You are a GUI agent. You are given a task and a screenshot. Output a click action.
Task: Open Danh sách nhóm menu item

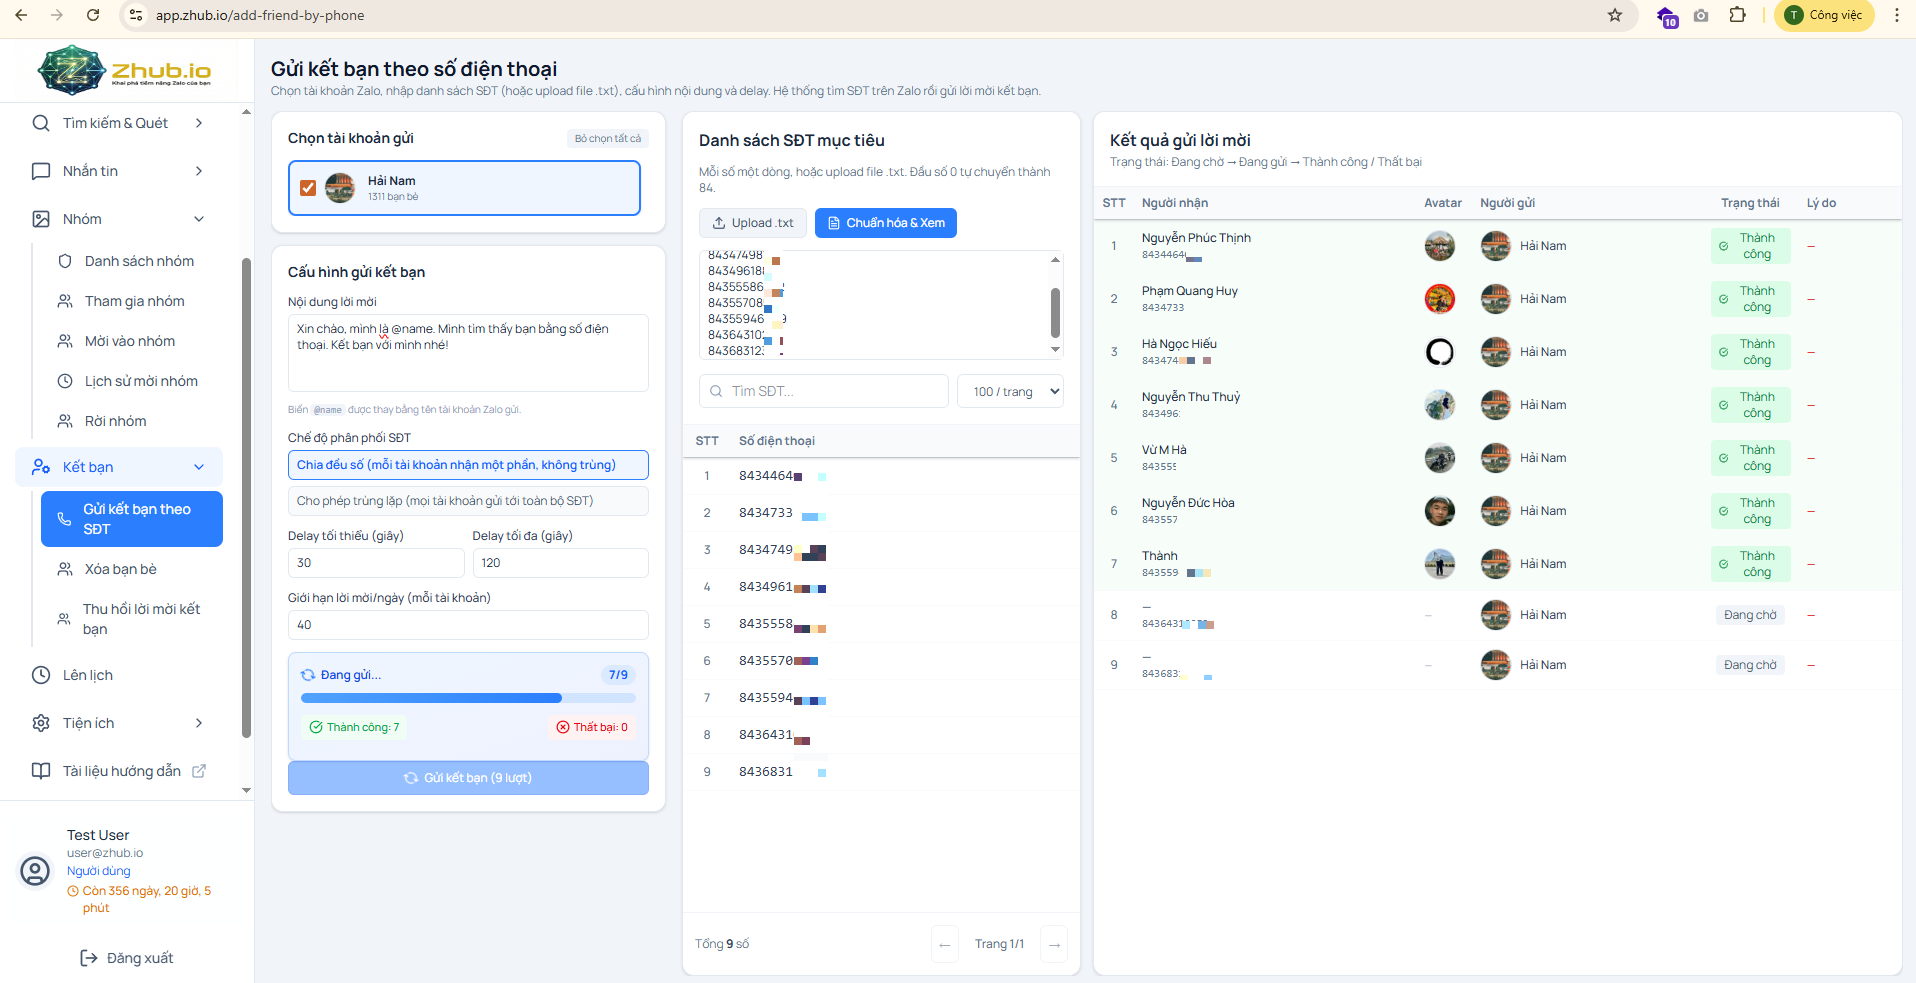point(139,261)
